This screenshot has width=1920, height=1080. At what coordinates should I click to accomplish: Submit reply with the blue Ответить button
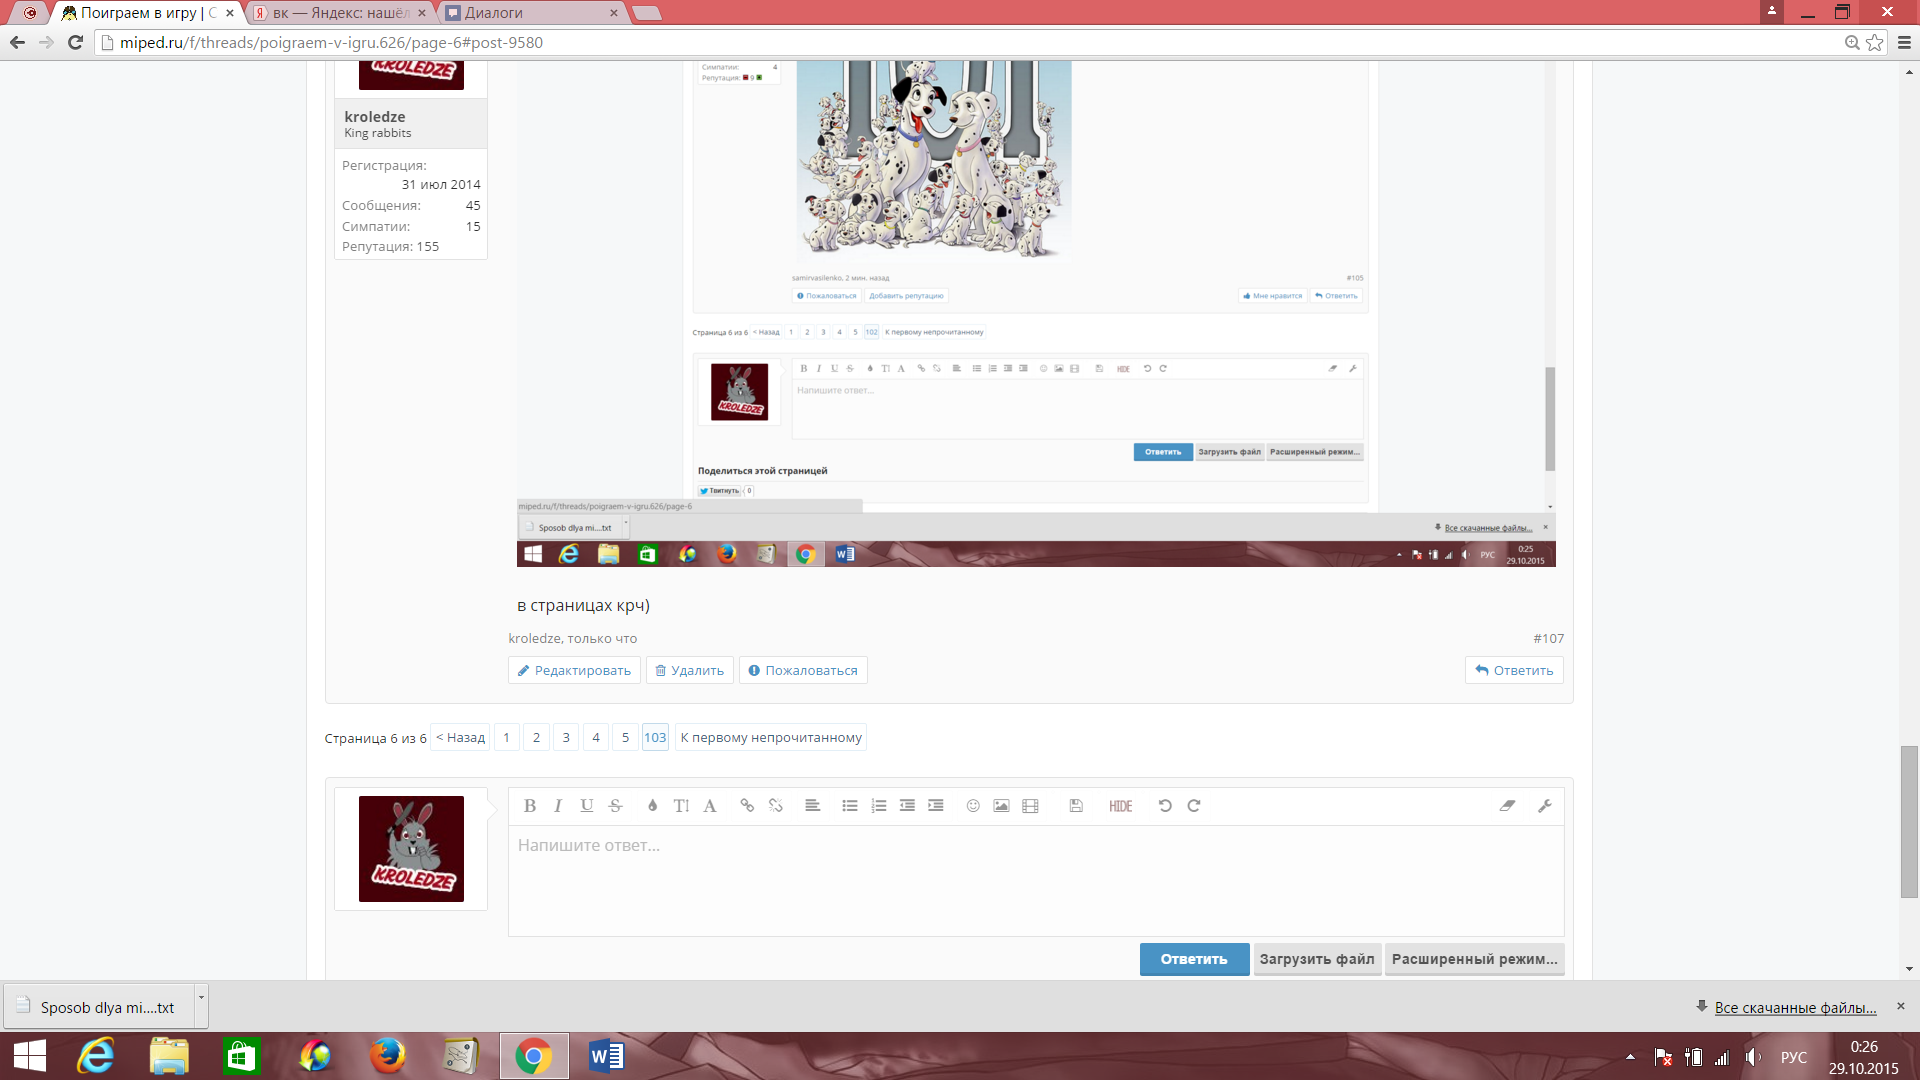pos(1194,959)
